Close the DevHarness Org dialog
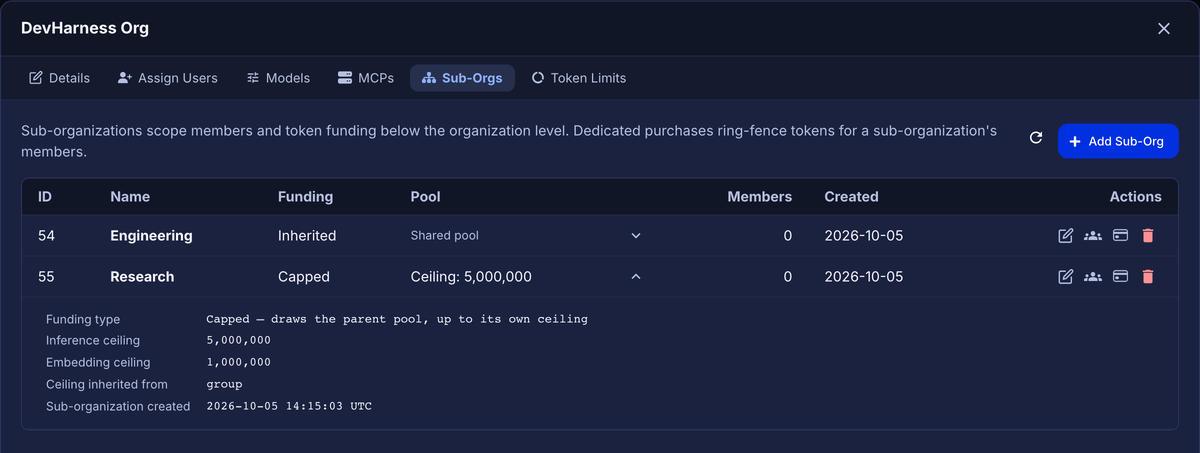Screen dimensions: 1200x453 coord(1163,28)
